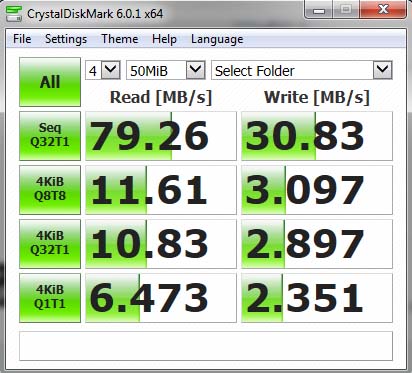The height and width of the screenshot is (373, 412).
Task: Start the Seq Q32T1 test
Action: point(50,136)
